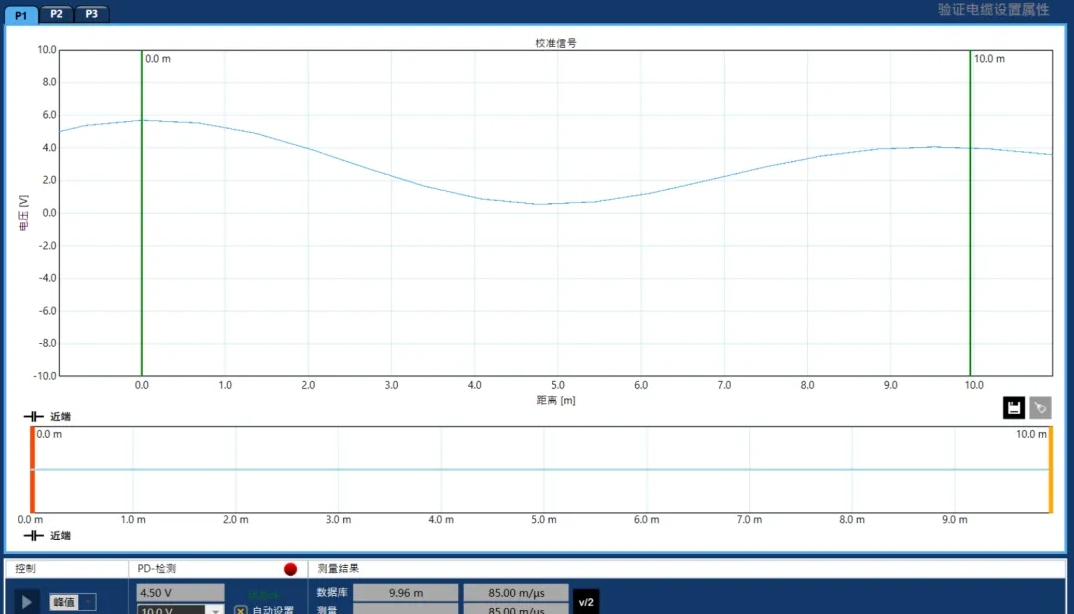The width and height of the screenshot is (1074, 614).
Task: Click the 数据库 distance value showing 9.96 m
Action: tap(405, 592)
